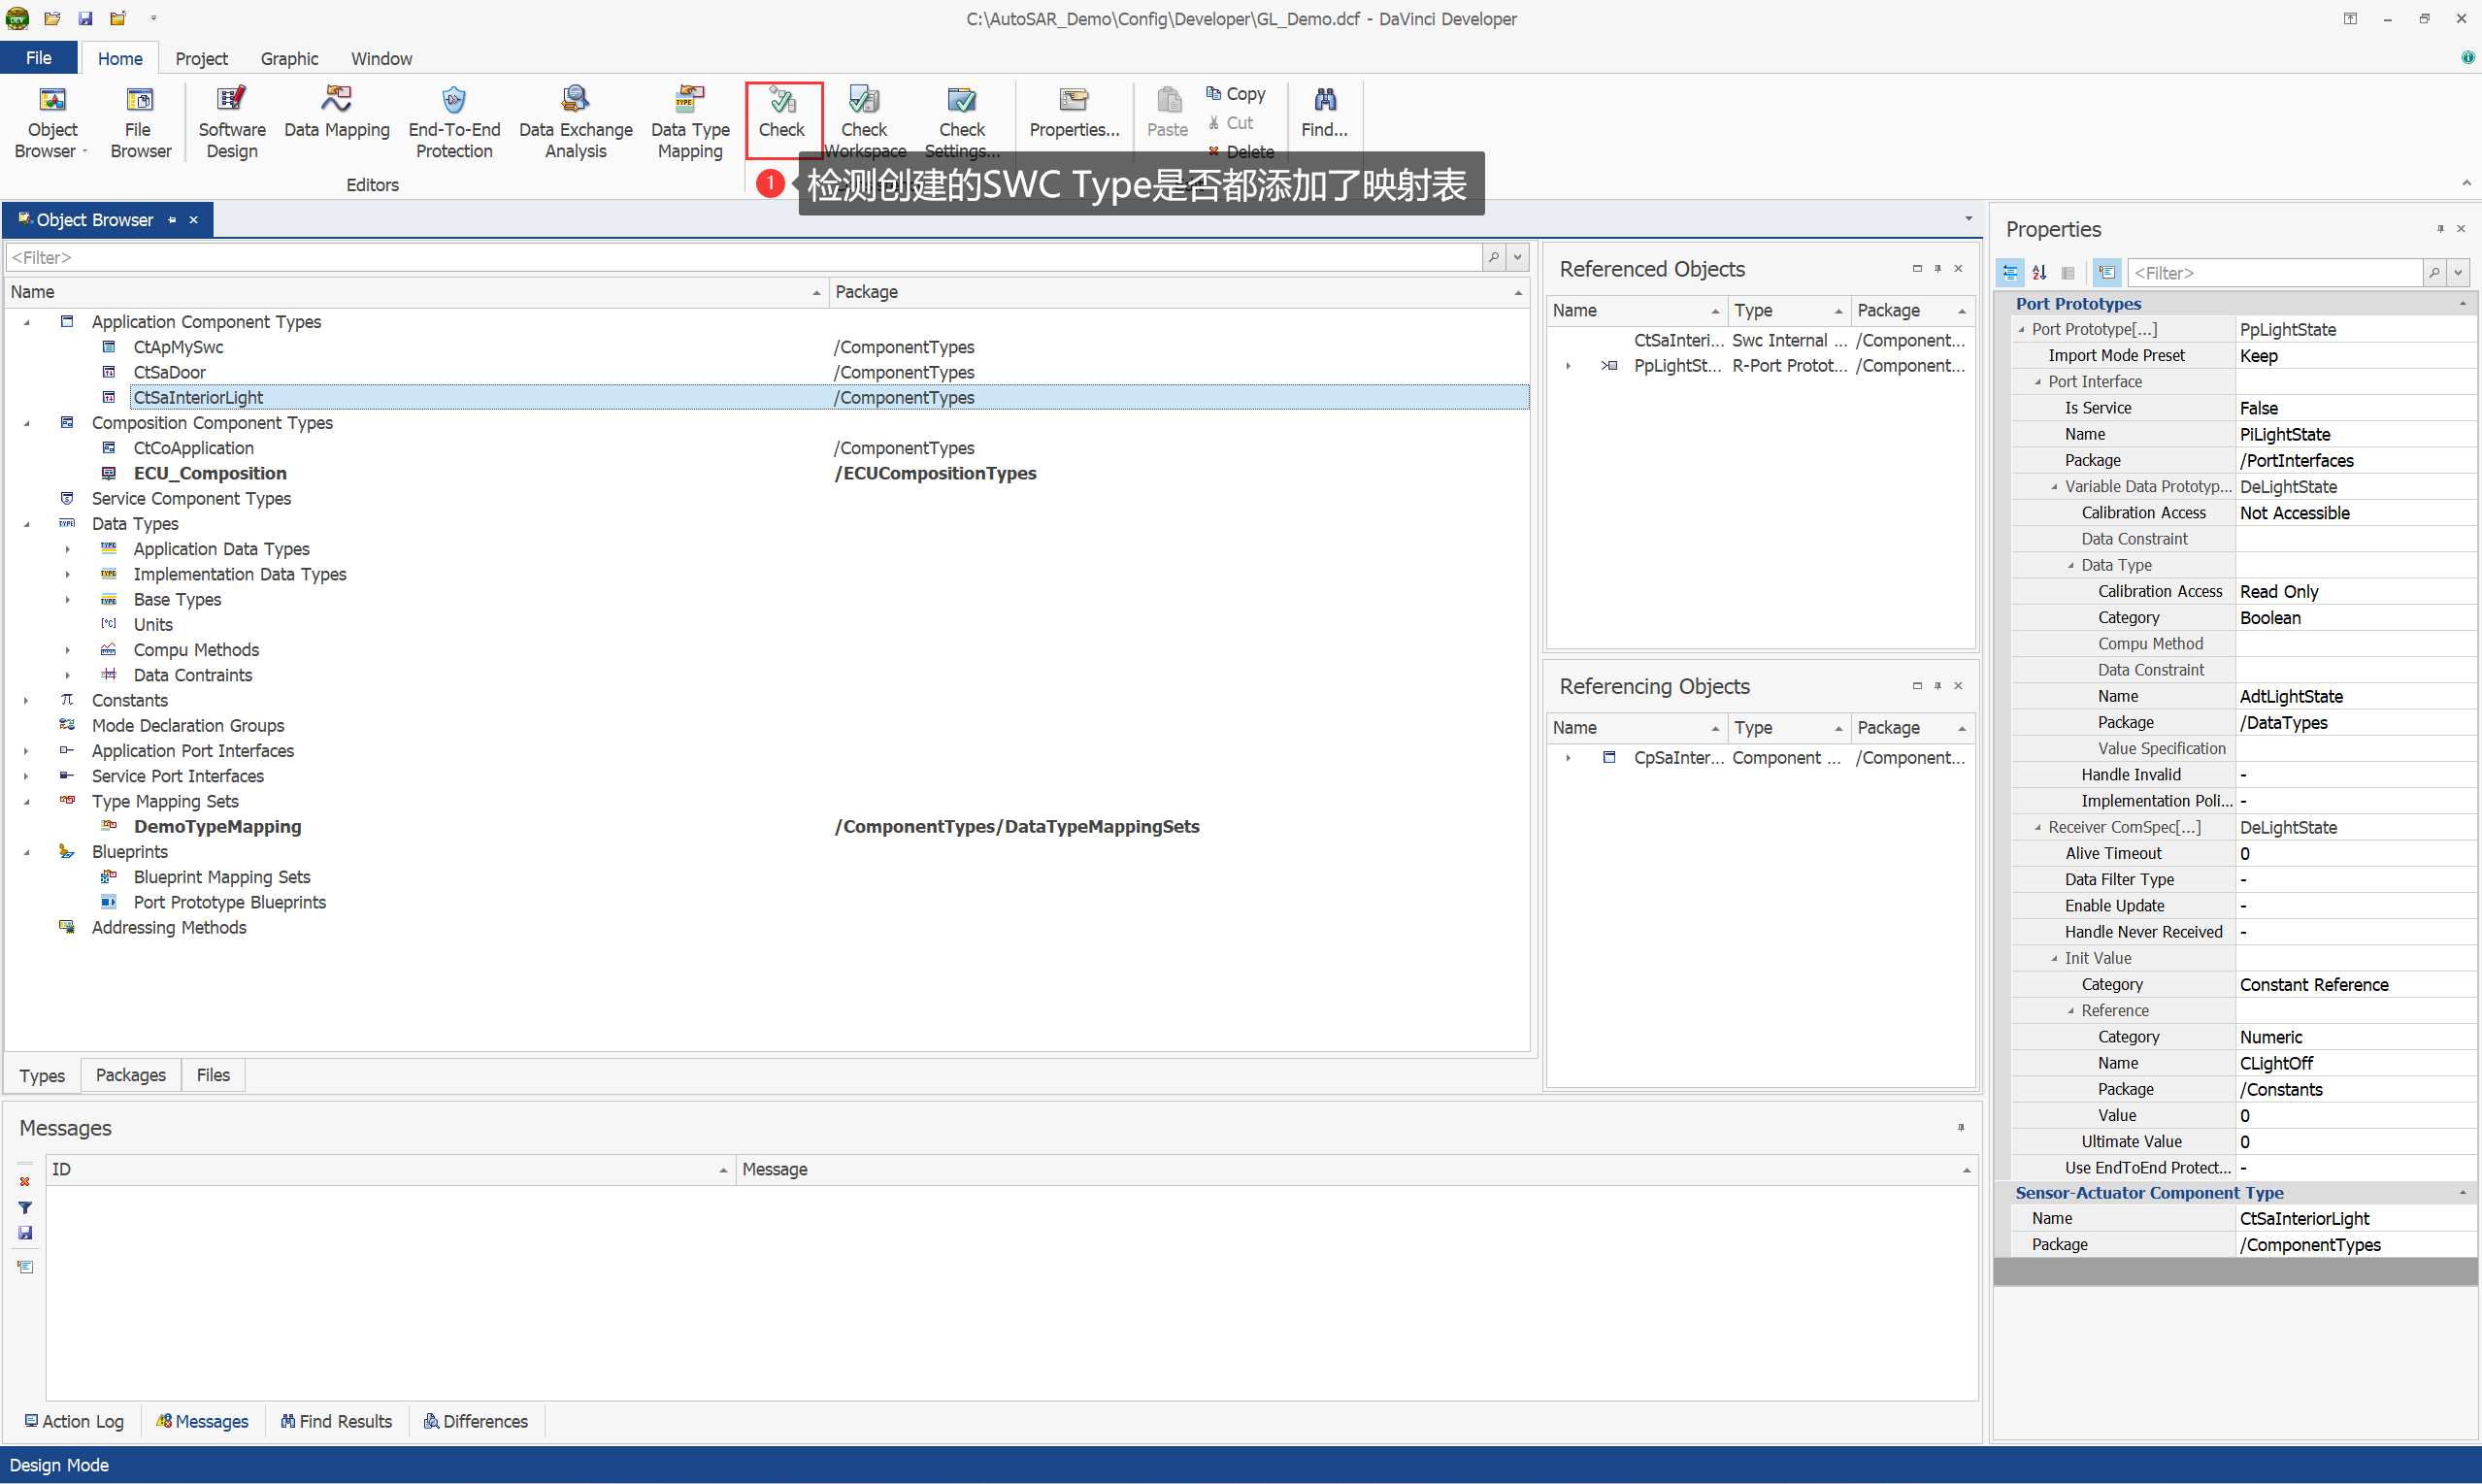Open the Find Results tab
2482x1484 pixels.
click(x=336, y=1421)
